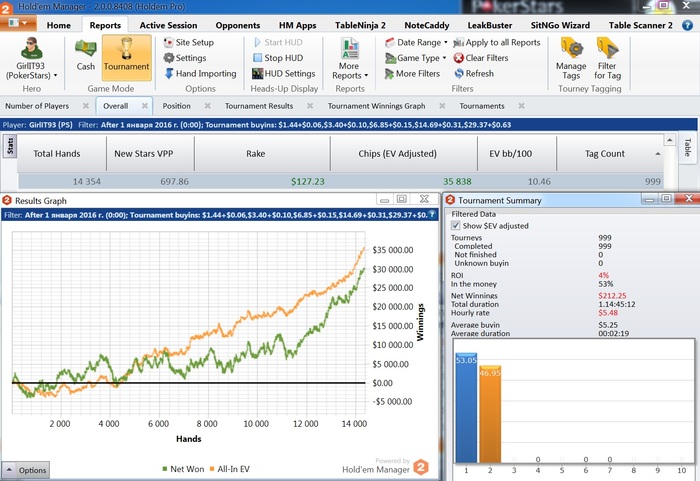Image resolution: width=700 pixels, height=481 pixels.
Task: Open the Game Type filter dropdown
Action: pyautogui.click(x=416, y=58)
